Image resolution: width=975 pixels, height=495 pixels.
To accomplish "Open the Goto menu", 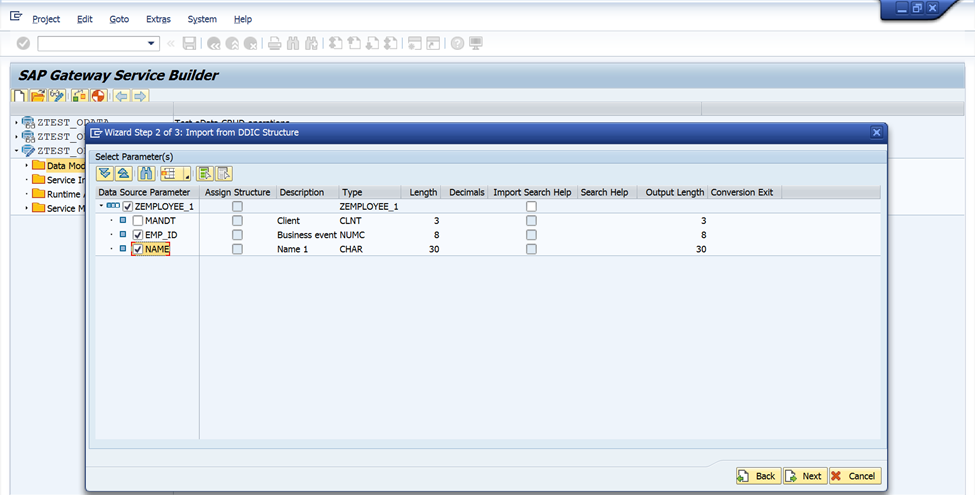I will [x=119, y=19].
